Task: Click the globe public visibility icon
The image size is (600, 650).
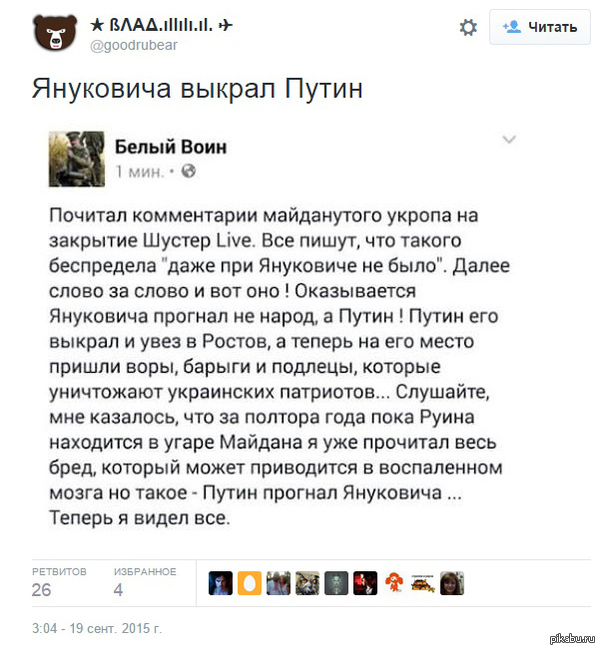Action: pyautogui.click(x=188, y=171)
